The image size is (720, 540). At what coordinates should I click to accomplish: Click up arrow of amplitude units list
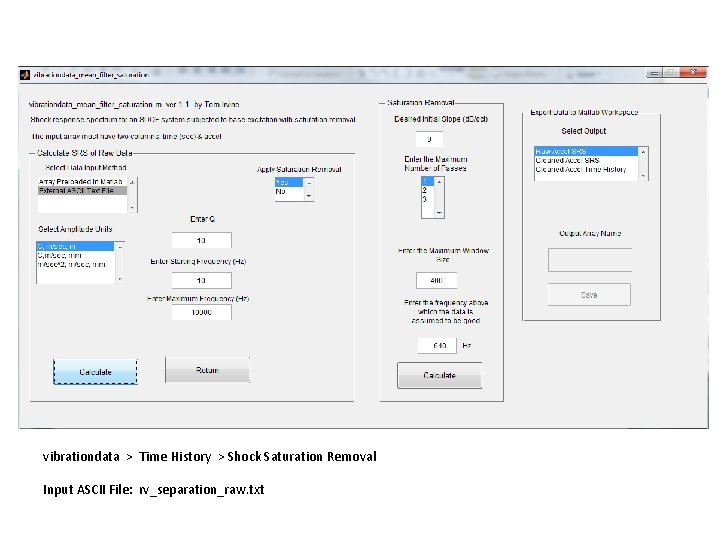[120, 248]
